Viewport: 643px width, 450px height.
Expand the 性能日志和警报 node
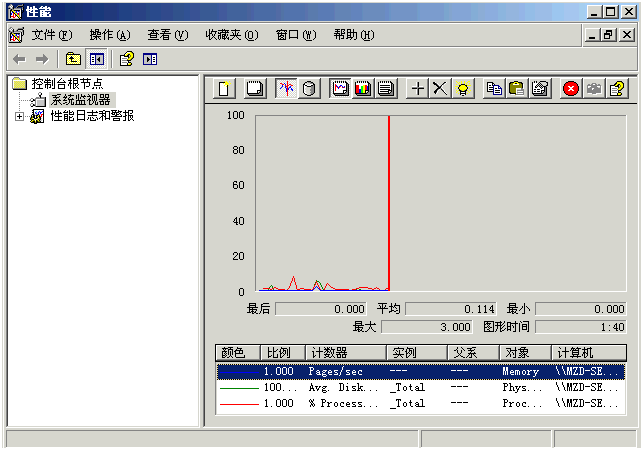coord(19,116)
